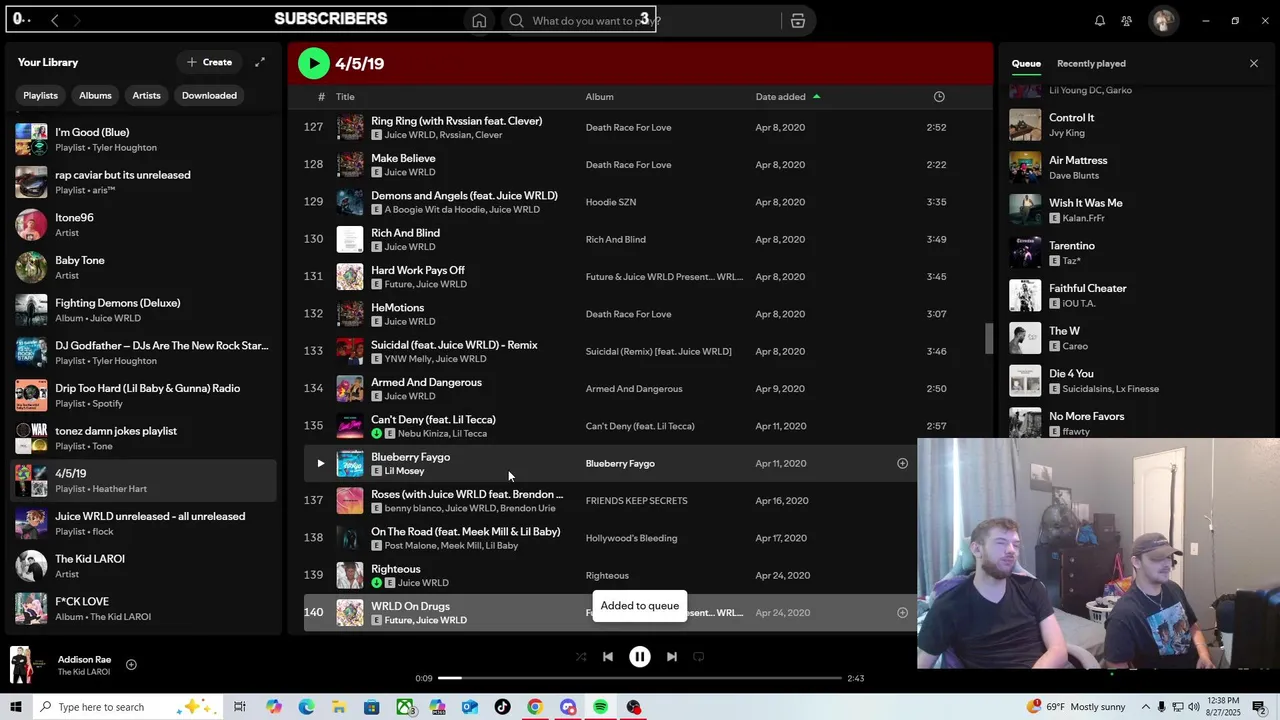Go to Spotify Home via the house icon
The width and height of the screenshot is (1280, 720).
point(479,21)
